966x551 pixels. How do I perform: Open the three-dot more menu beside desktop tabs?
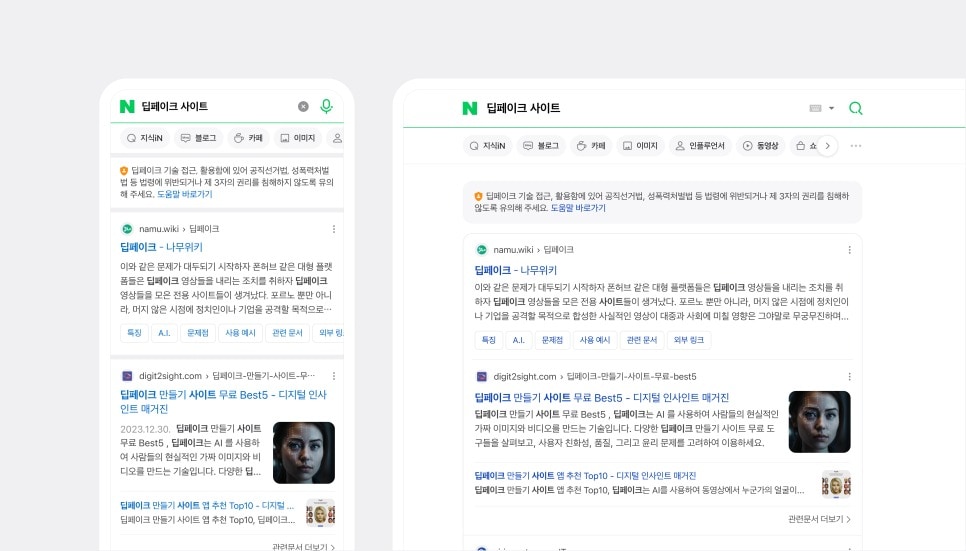[856, 146]
